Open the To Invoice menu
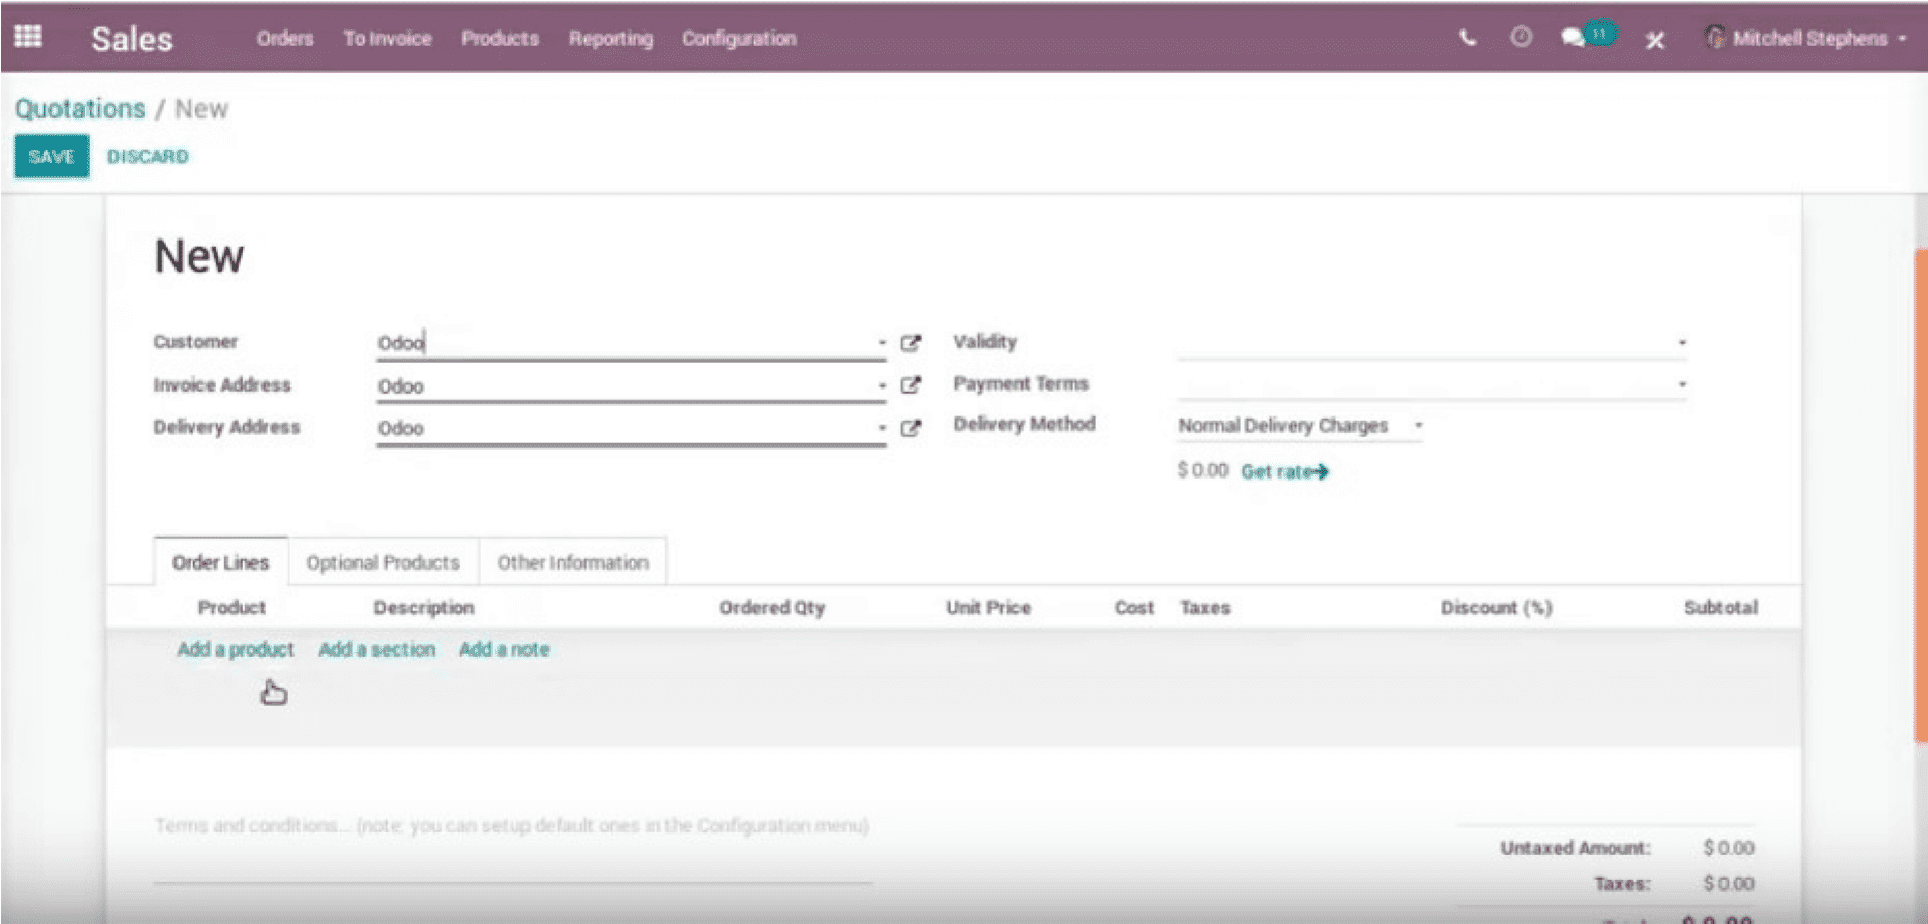This screenshot has width=1928, height=924. [388, 38]
